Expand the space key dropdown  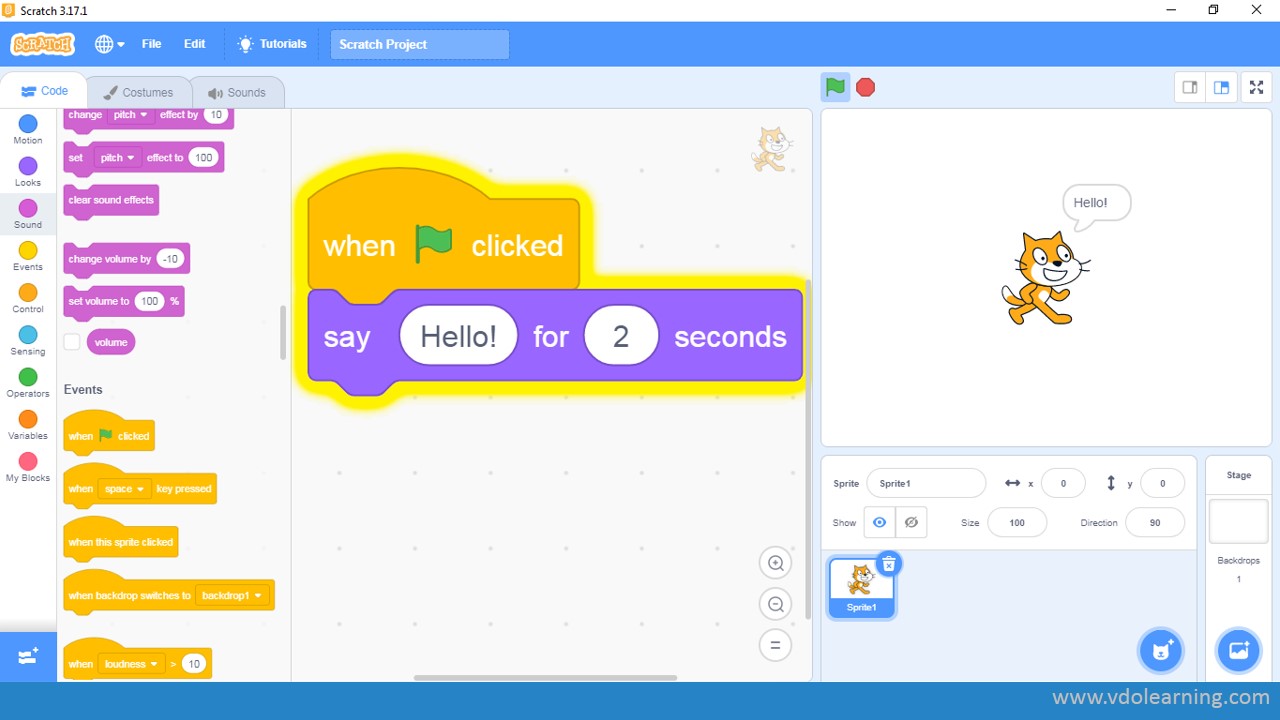(x=126, y=489)
